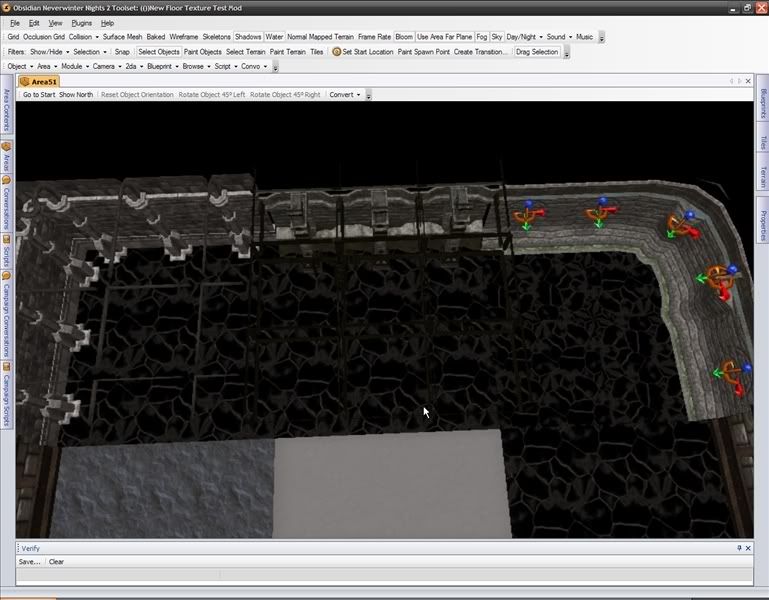Open the Scripts side panel icon
Image resolution: width=769 pixels, height=600 pixels.
pos(6,239)
